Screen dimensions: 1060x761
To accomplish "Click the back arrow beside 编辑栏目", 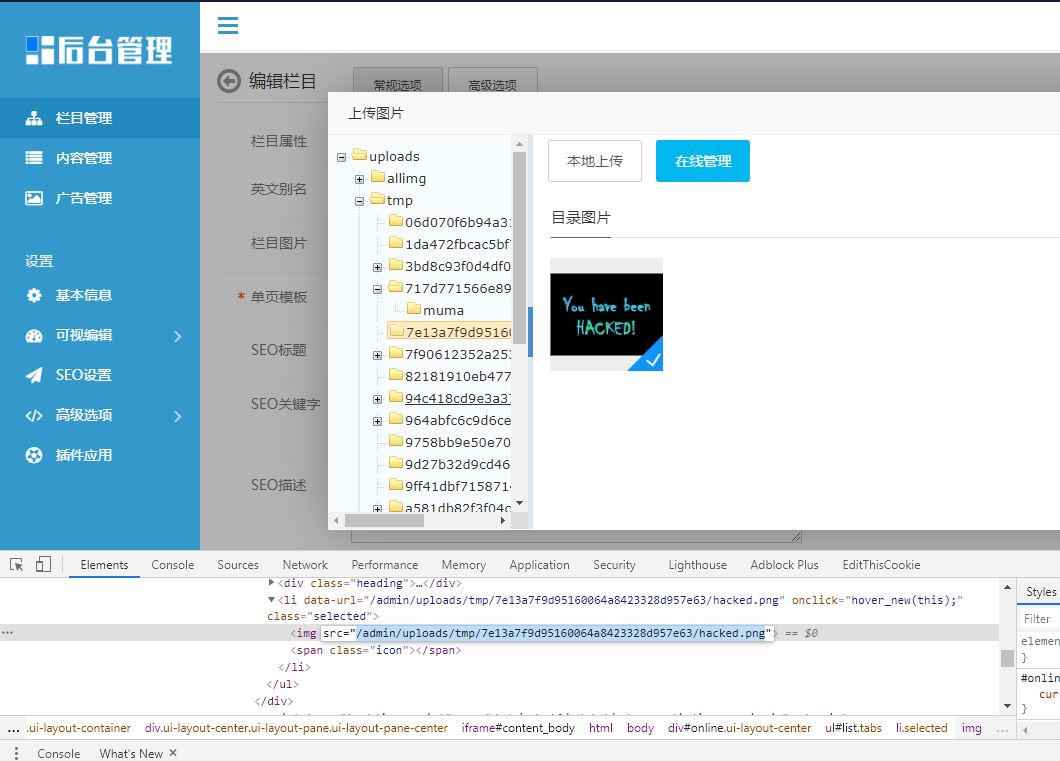I will pos(228,81).
